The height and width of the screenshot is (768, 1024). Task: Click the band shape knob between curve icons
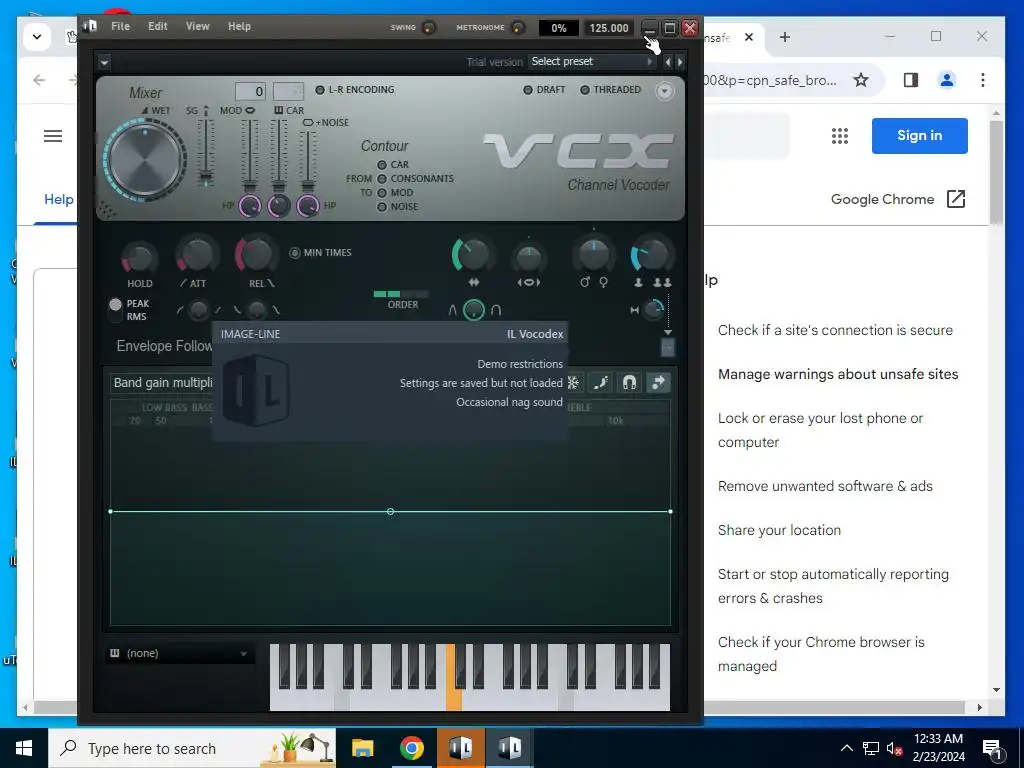(474, 310)
